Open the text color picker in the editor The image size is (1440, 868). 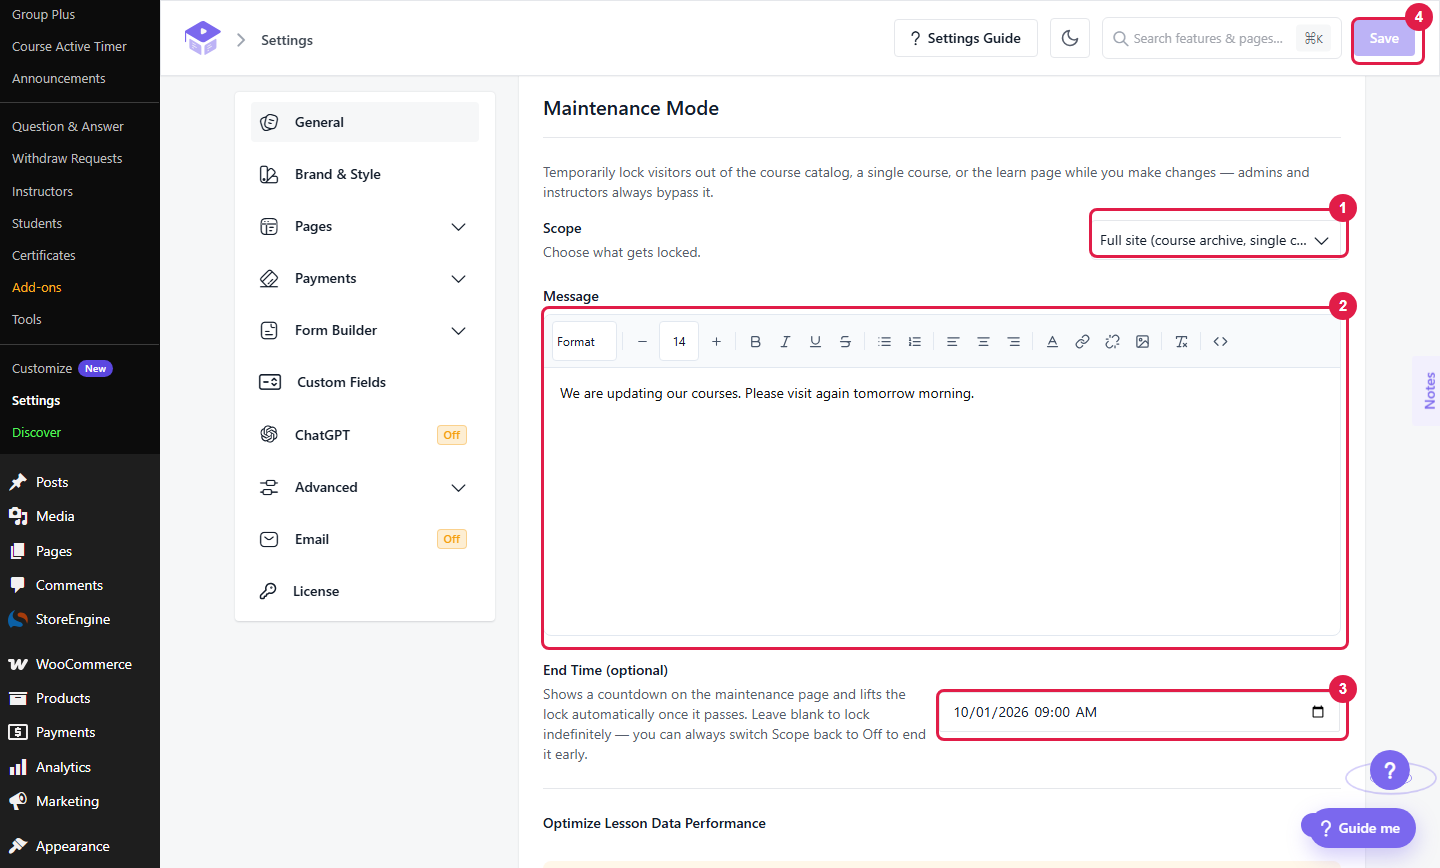coord(1053,342)
